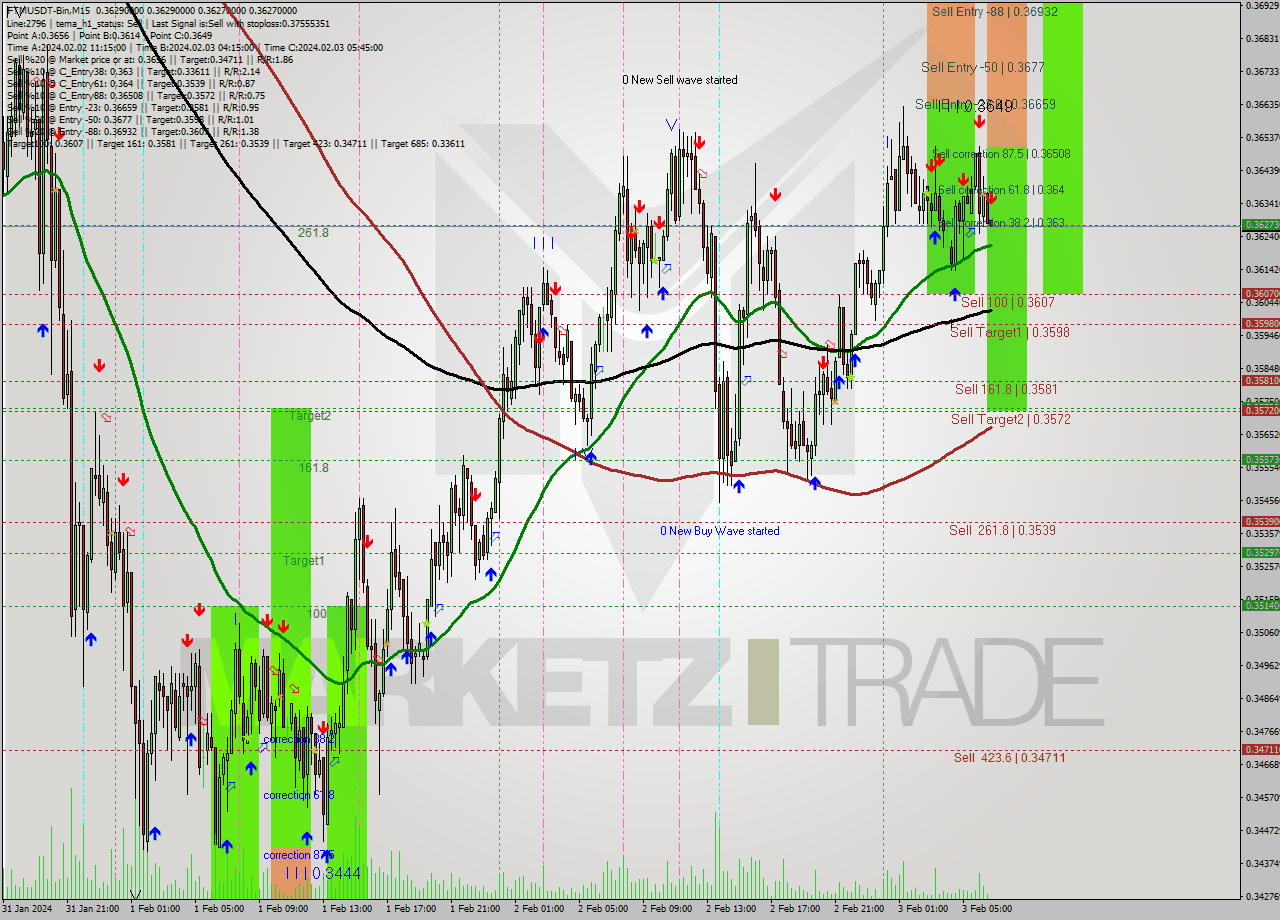Click 'Sell correction 38.2 | 0.363' text
Screen dimensions: 1280x920
(x=1001, y=223)
